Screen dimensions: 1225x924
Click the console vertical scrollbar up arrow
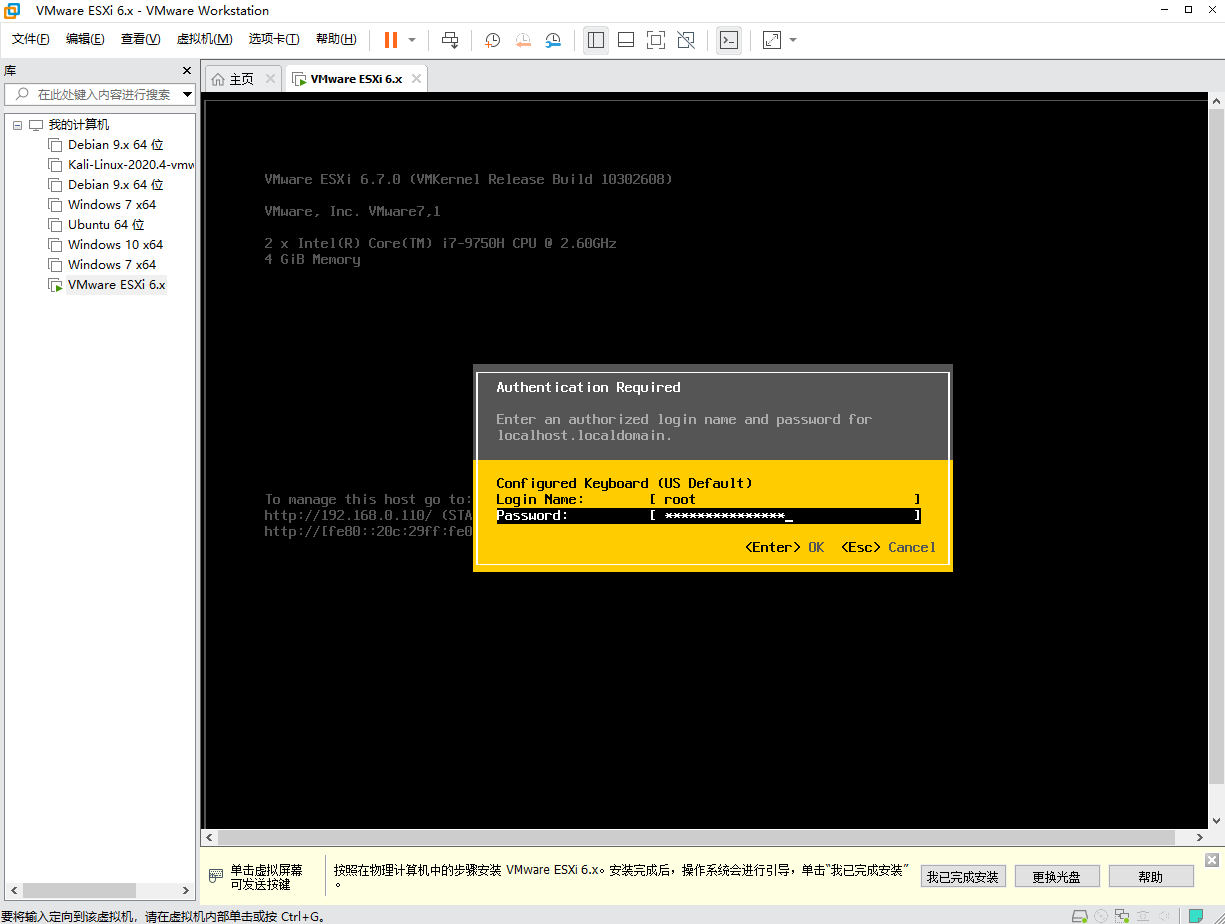(x=1216, y=102)
